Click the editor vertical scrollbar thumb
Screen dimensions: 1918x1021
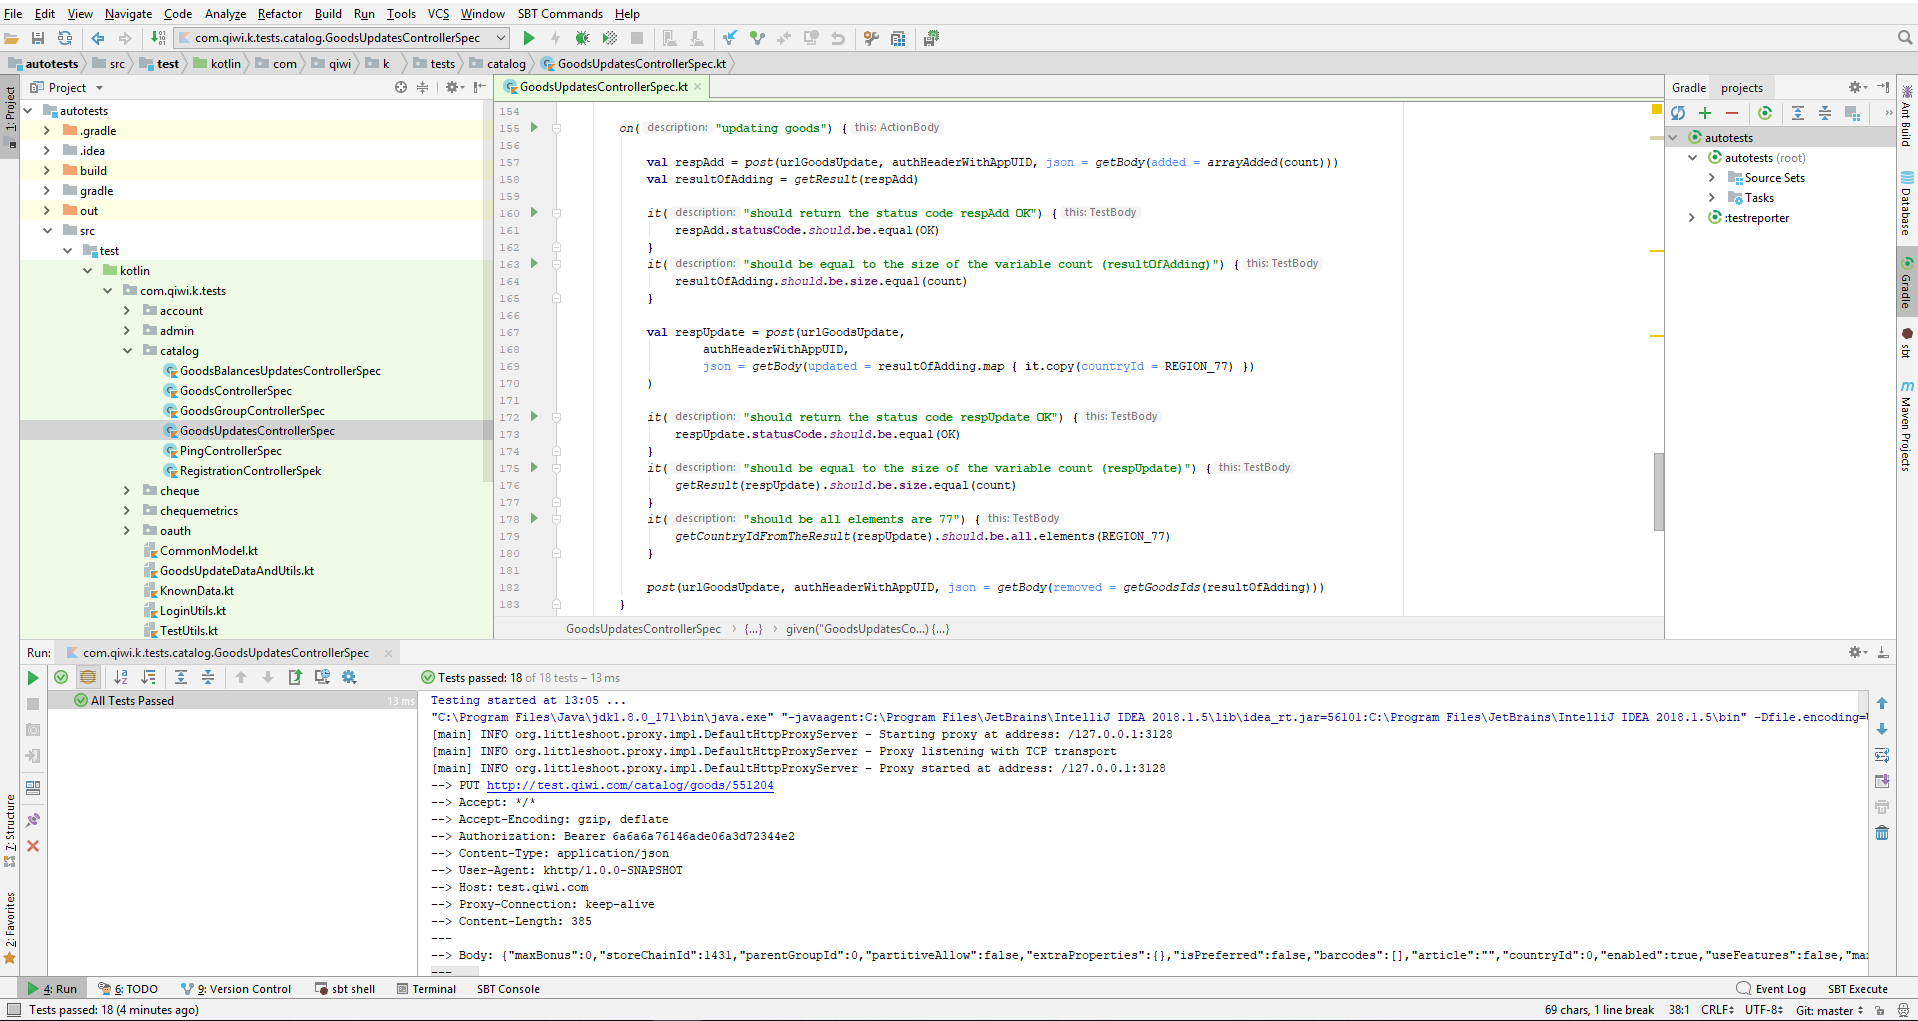[x=1658, y=491]
